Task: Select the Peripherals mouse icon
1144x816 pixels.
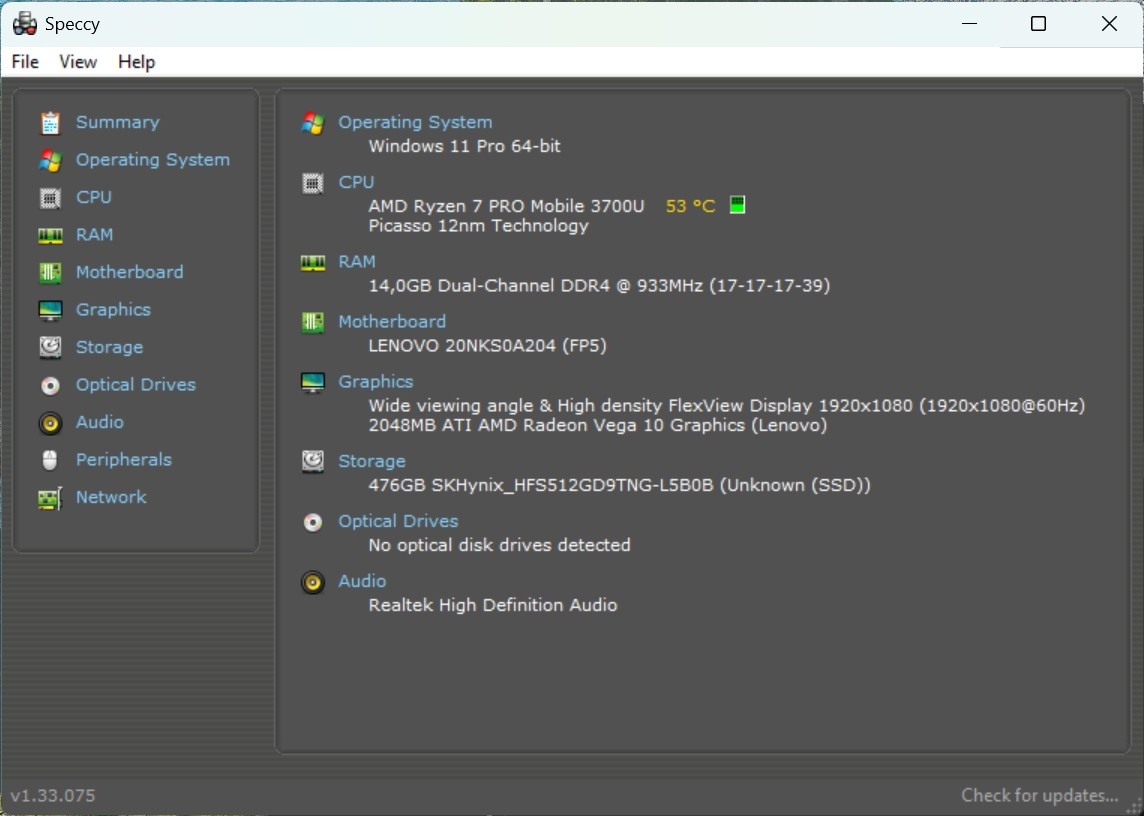Action: 51,460
